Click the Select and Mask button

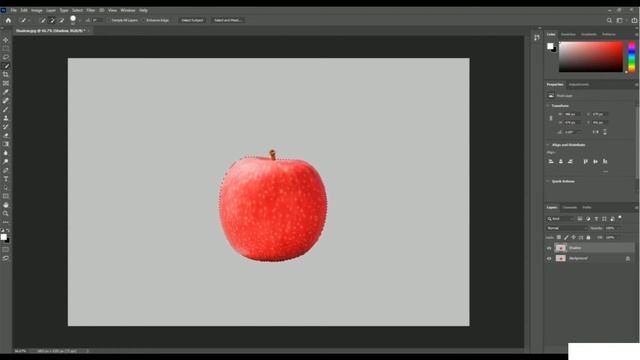point(227,20)
